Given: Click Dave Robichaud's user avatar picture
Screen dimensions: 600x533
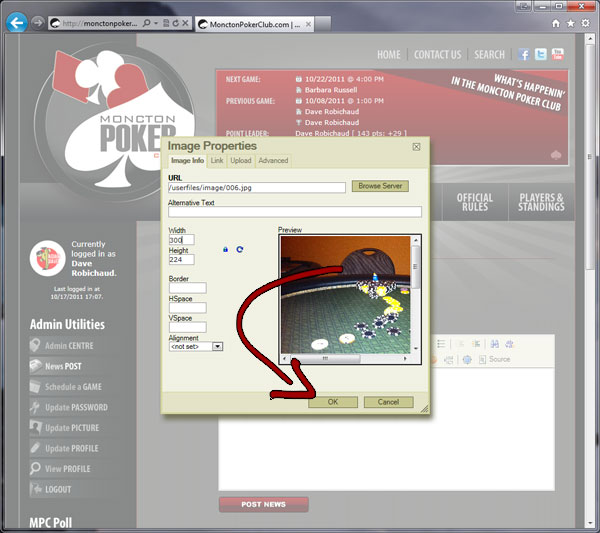Looking at the screenshot, I should pyautogui.click(x=48, y=258).
